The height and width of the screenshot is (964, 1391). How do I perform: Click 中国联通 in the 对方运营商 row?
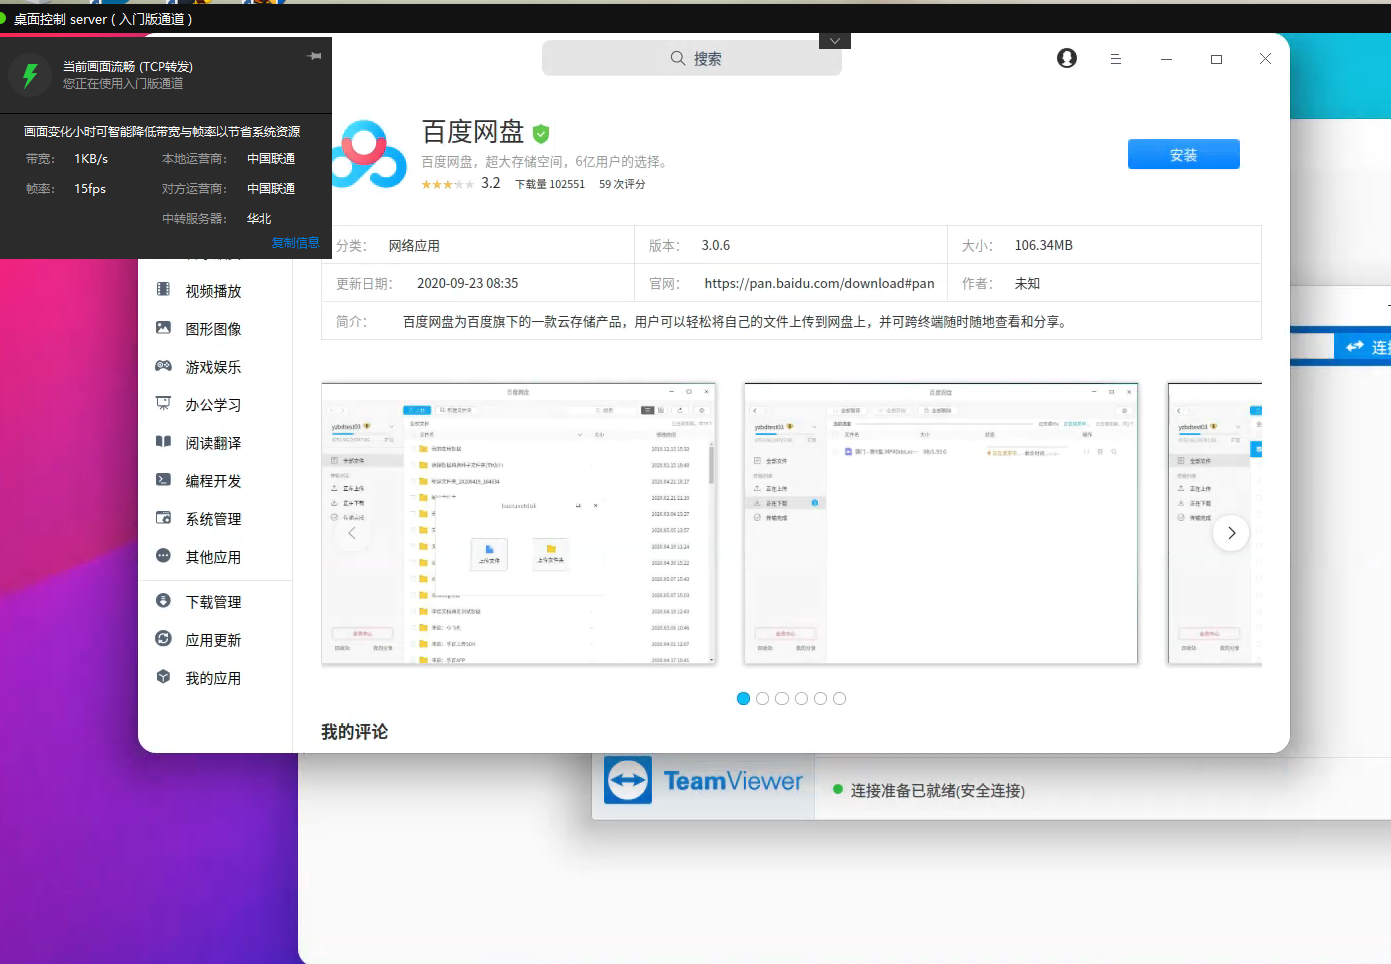[271, 188]
